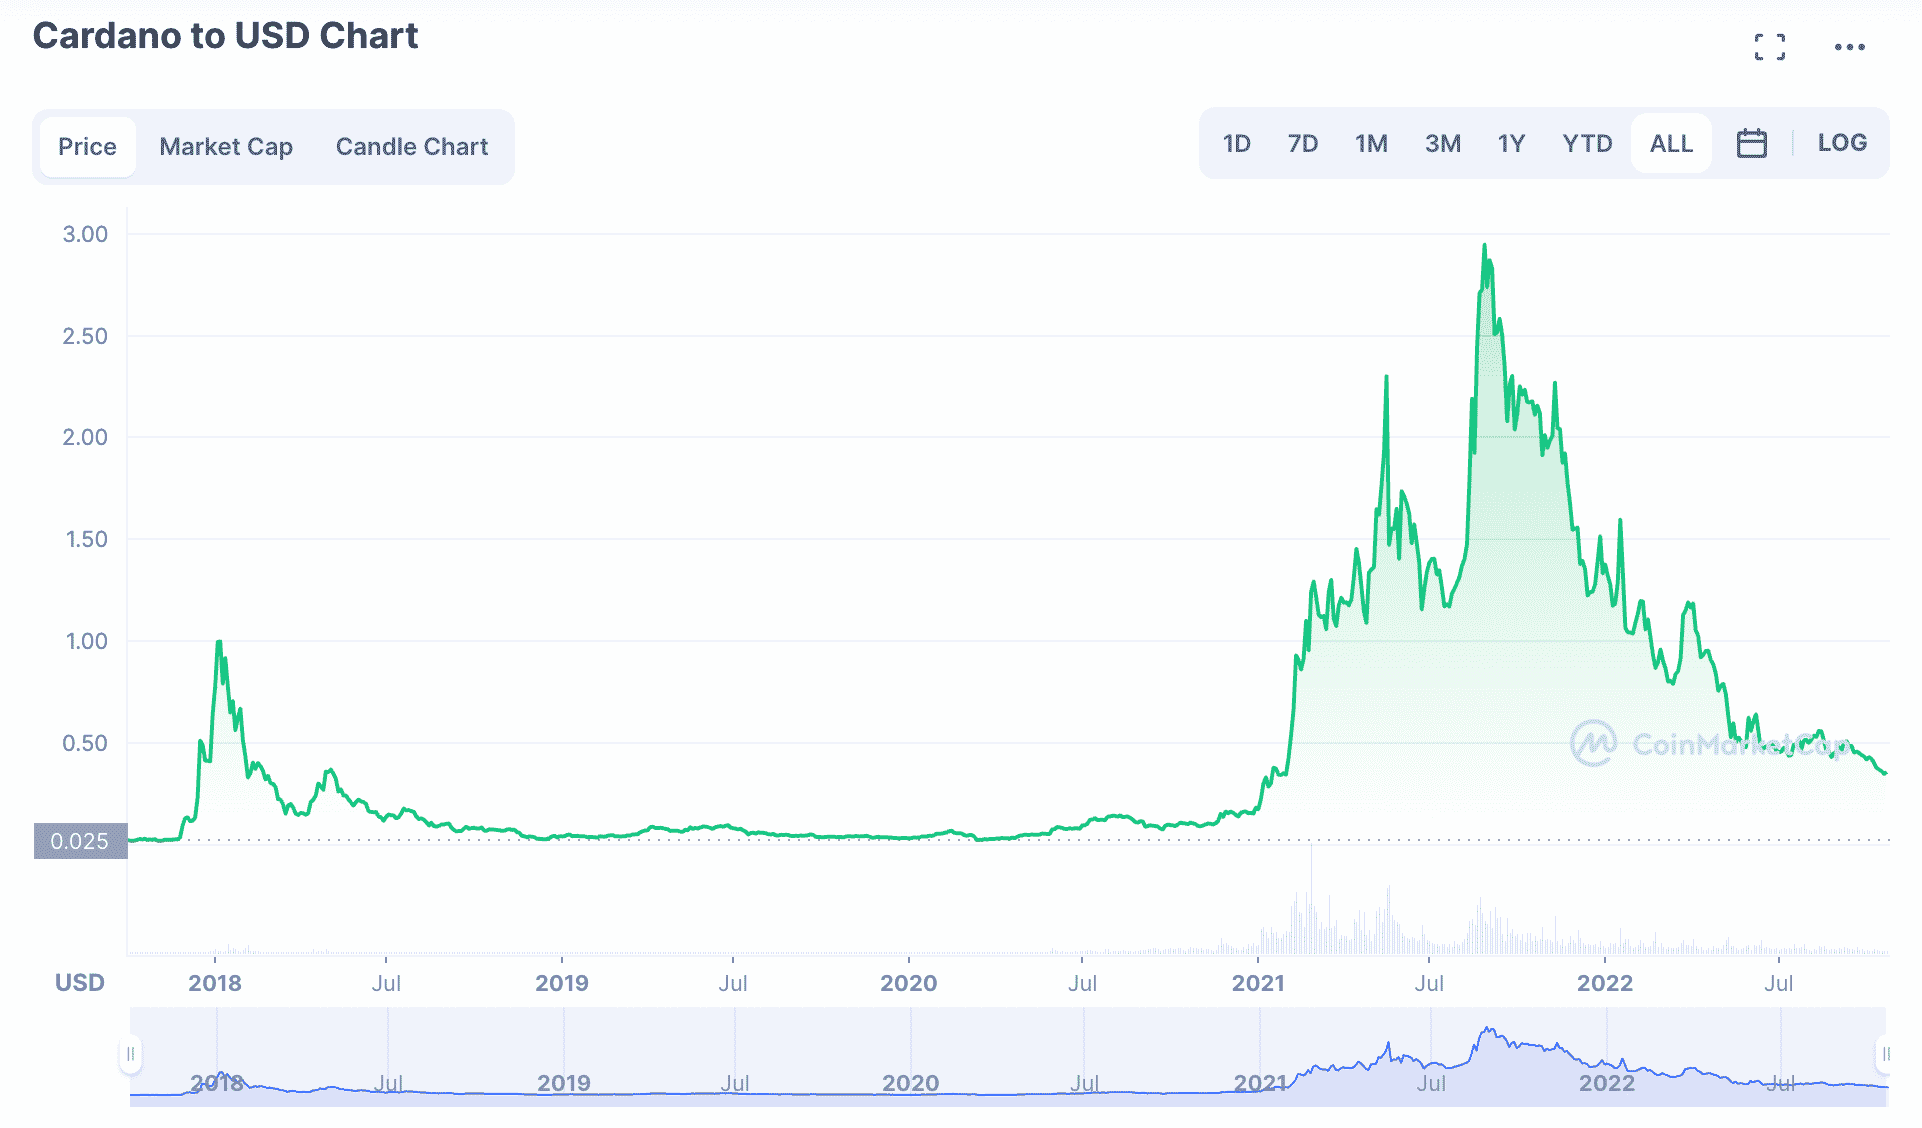Select the 1M time range
Image resolution: width=1922 pixels, height=1128 pixels.
(x=1371, y=144)
